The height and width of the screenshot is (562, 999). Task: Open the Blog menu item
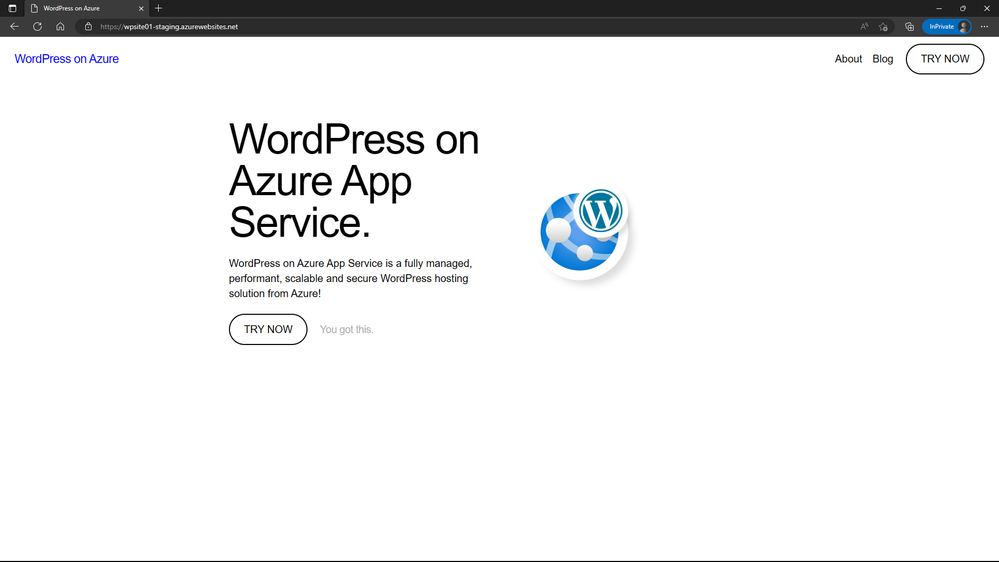[882, 59]
